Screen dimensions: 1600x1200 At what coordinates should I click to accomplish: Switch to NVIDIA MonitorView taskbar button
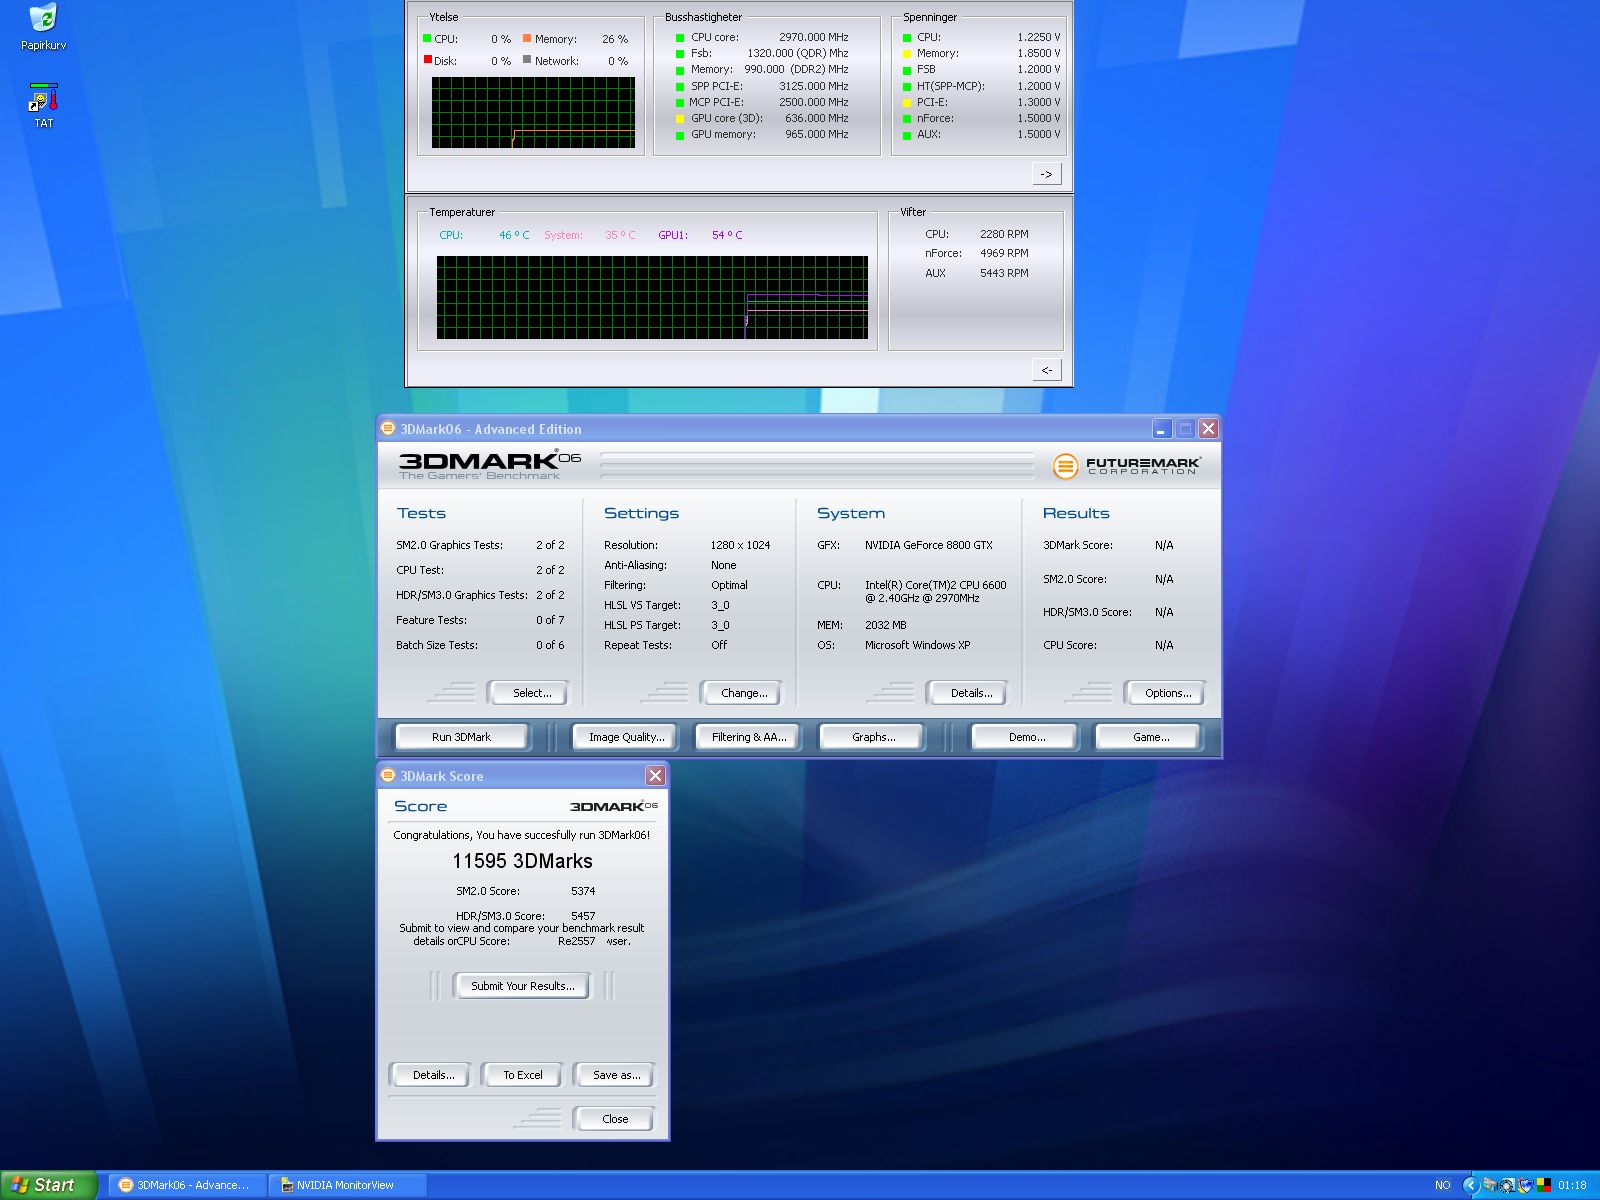[x=346, y=1185]
